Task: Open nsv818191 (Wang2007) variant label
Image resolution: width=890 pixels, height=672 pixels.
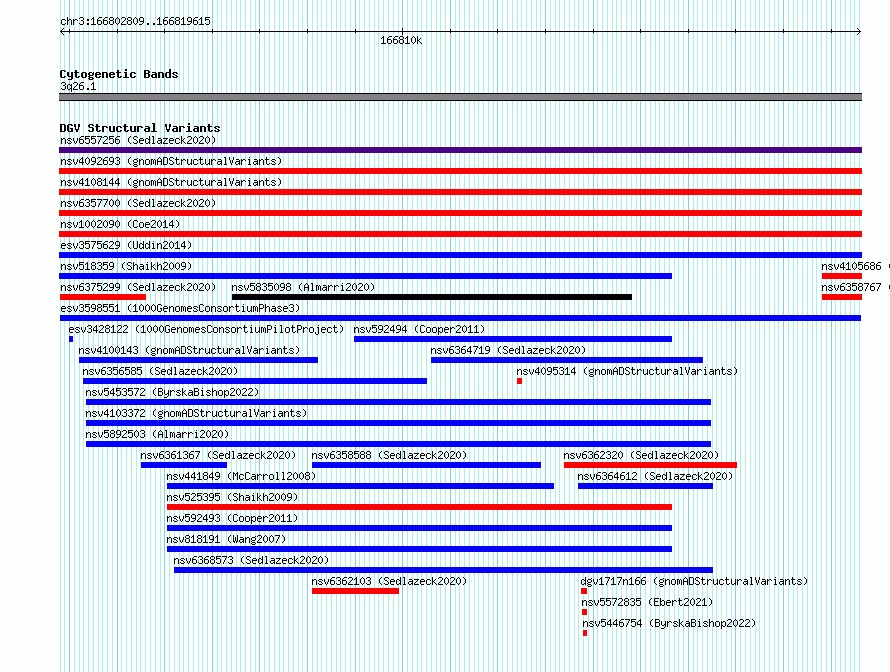Action: coord(226,539)
